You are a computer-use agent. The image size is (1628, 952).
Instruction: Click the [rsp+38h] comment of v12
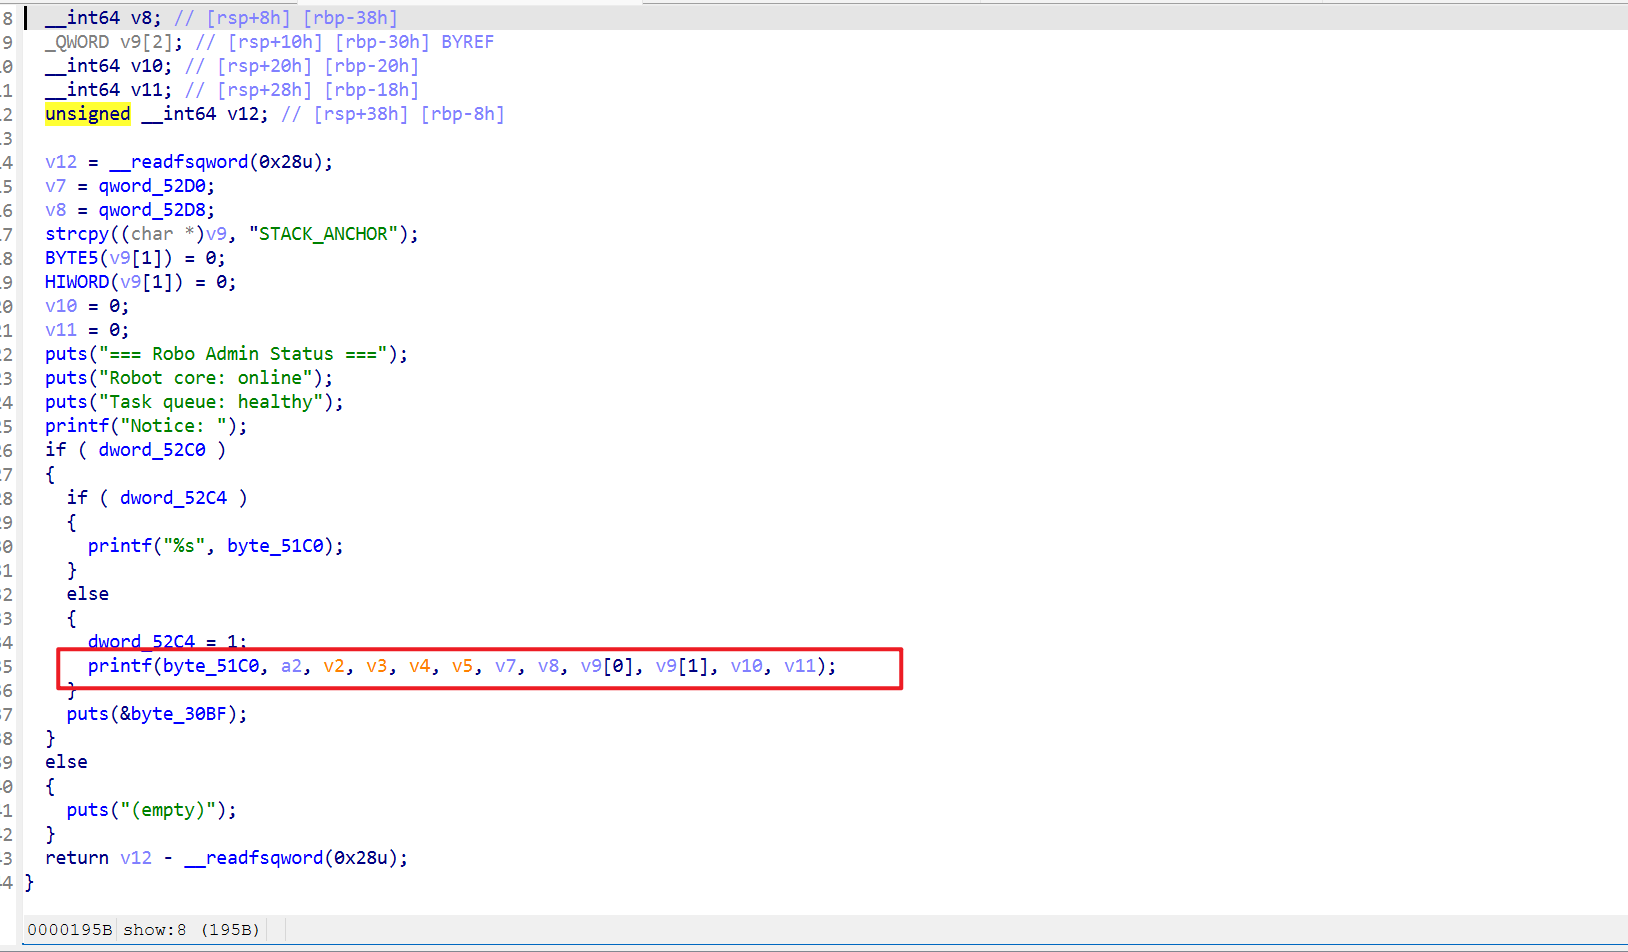[x=361, y=114]
